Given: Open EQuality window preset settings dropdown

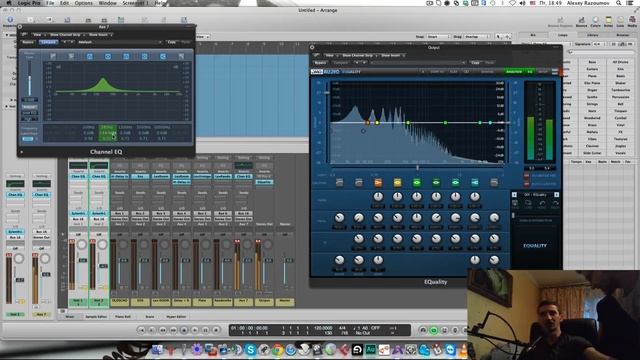Looking at the screenshot, I should point(417,63).
